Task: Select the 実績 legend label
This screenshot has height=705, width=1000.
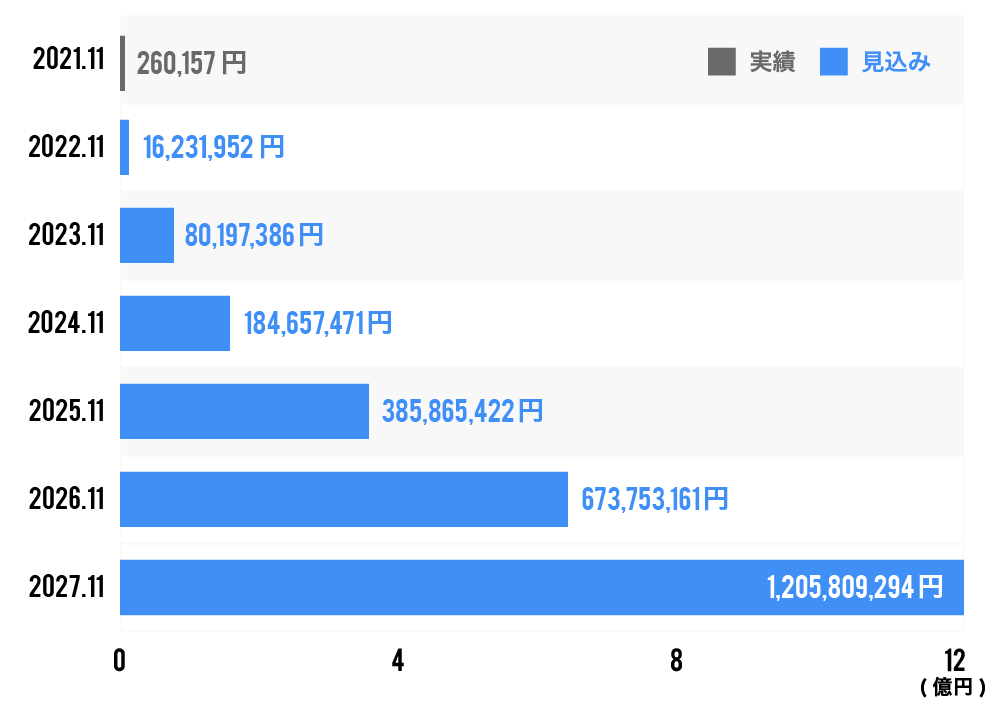Action: coord(772,62)
